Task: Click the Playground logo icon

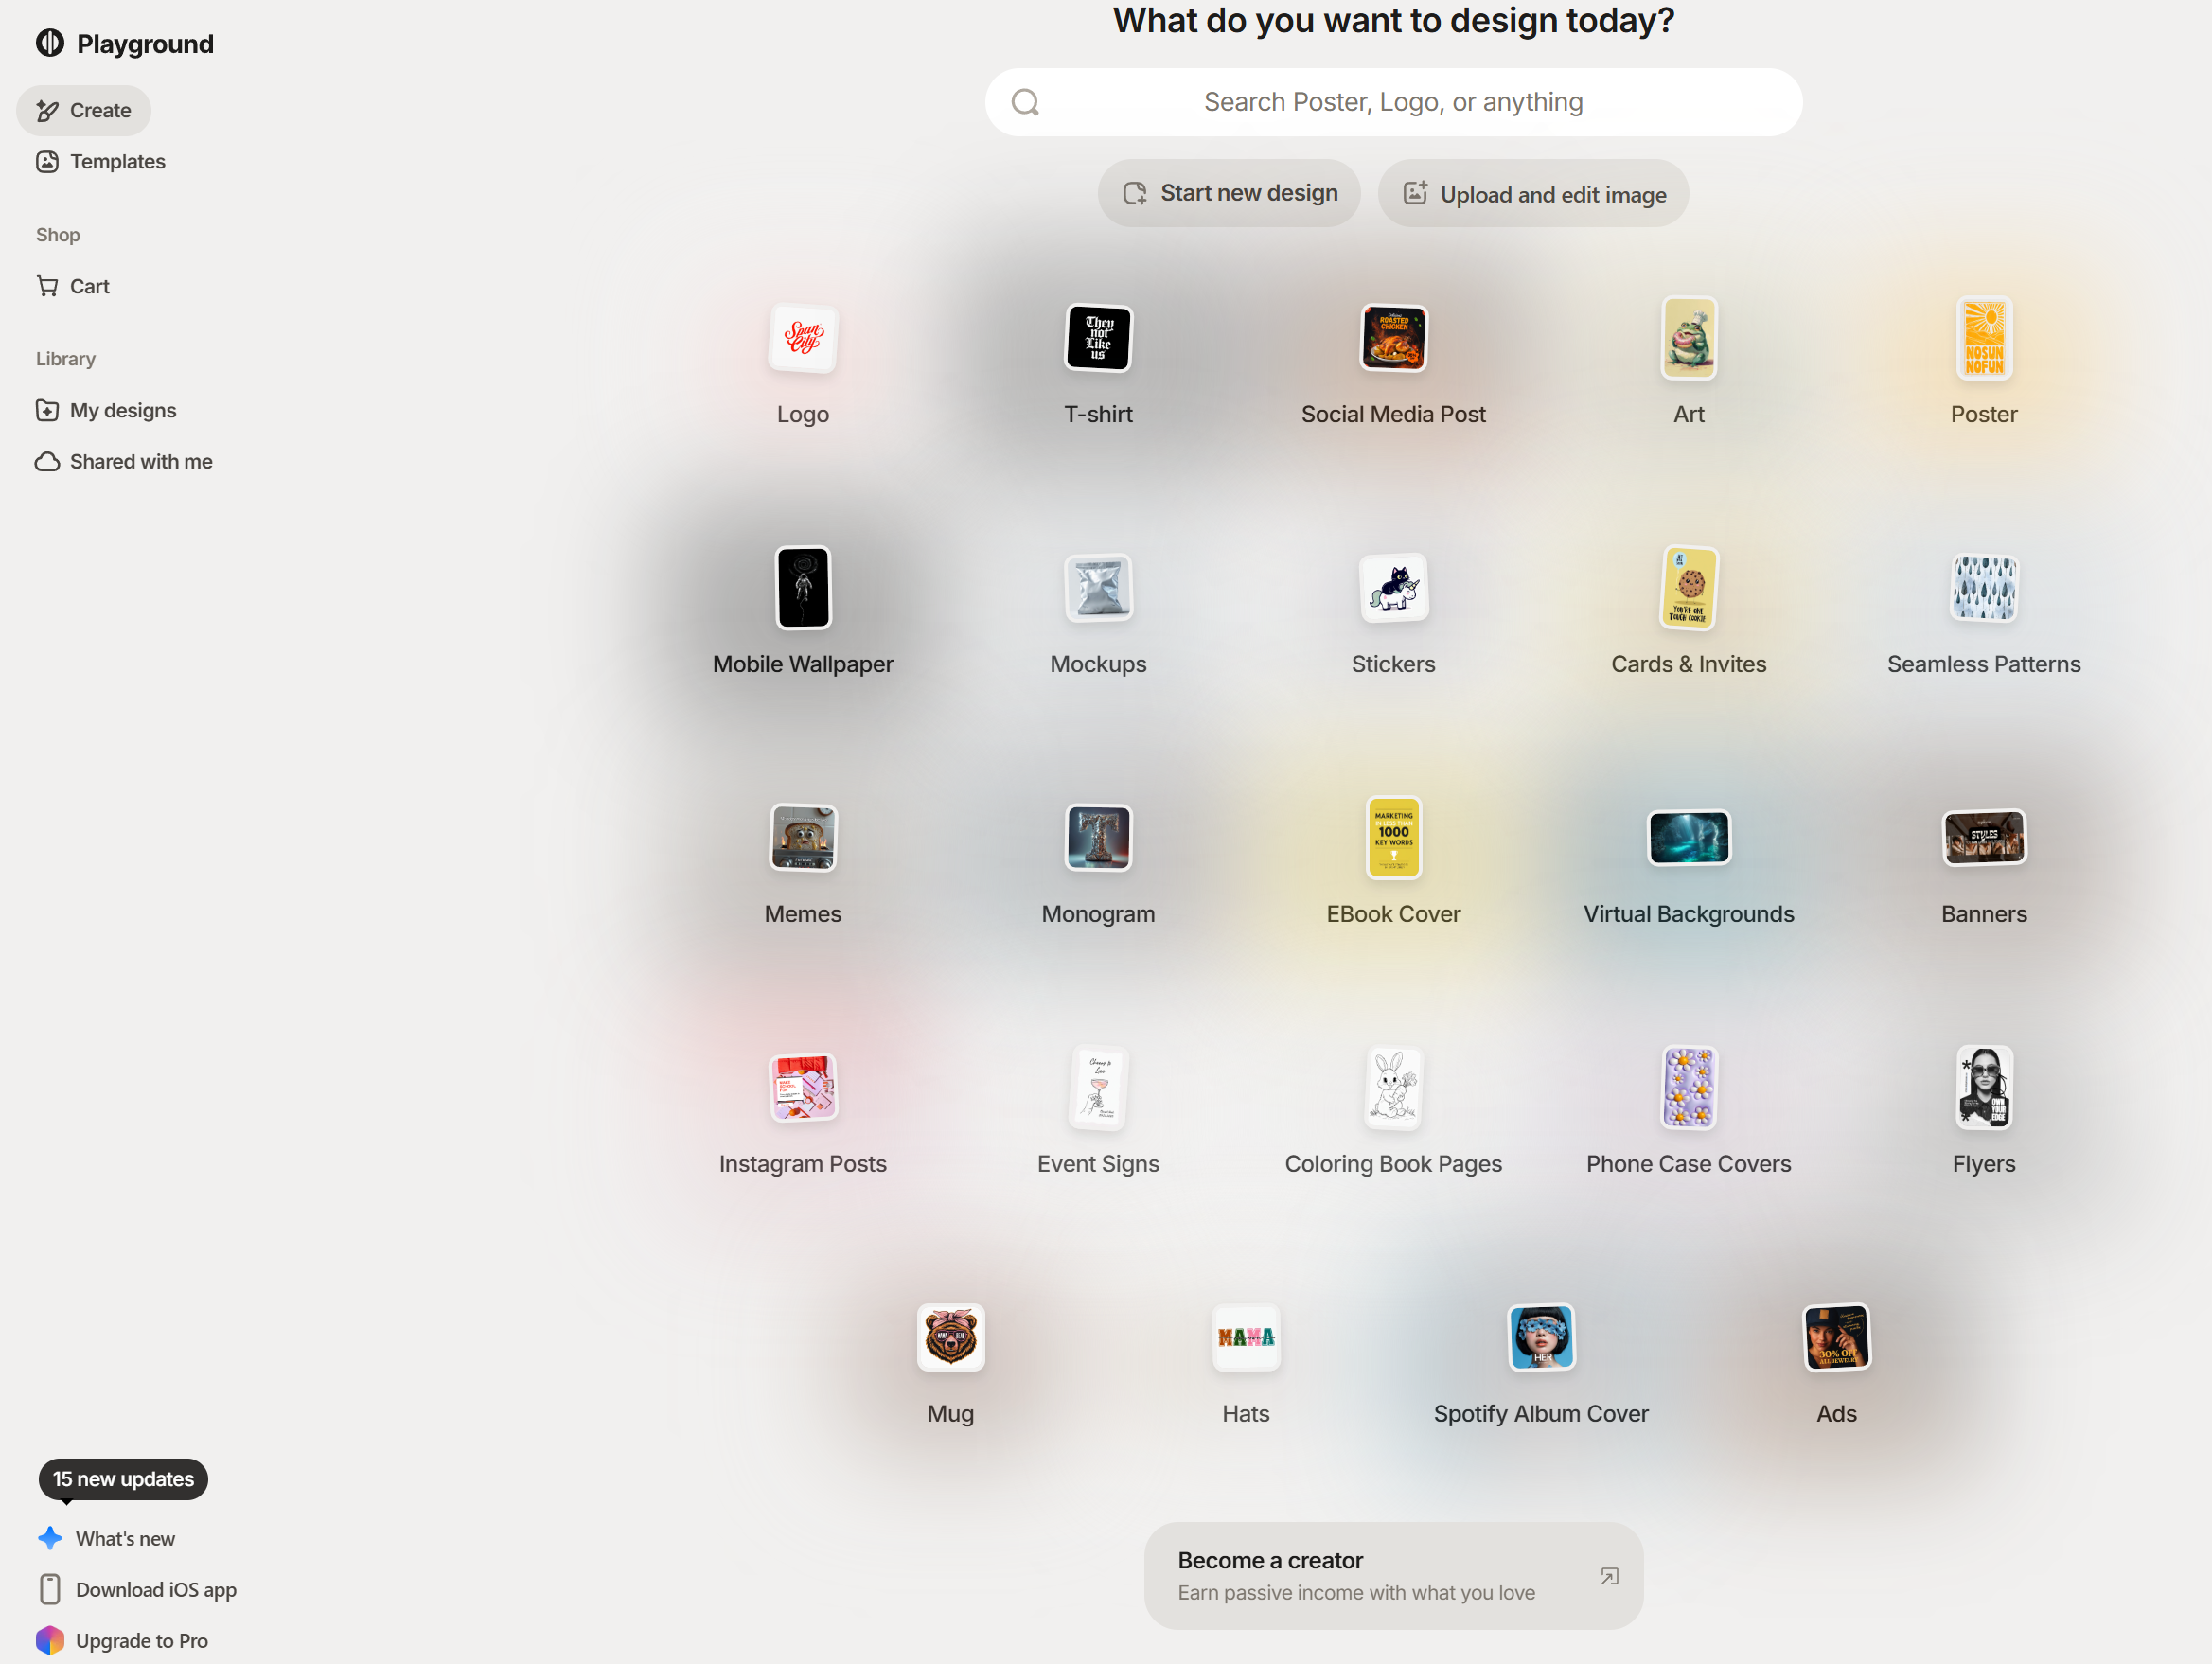Action: click(x=49, y=43)
